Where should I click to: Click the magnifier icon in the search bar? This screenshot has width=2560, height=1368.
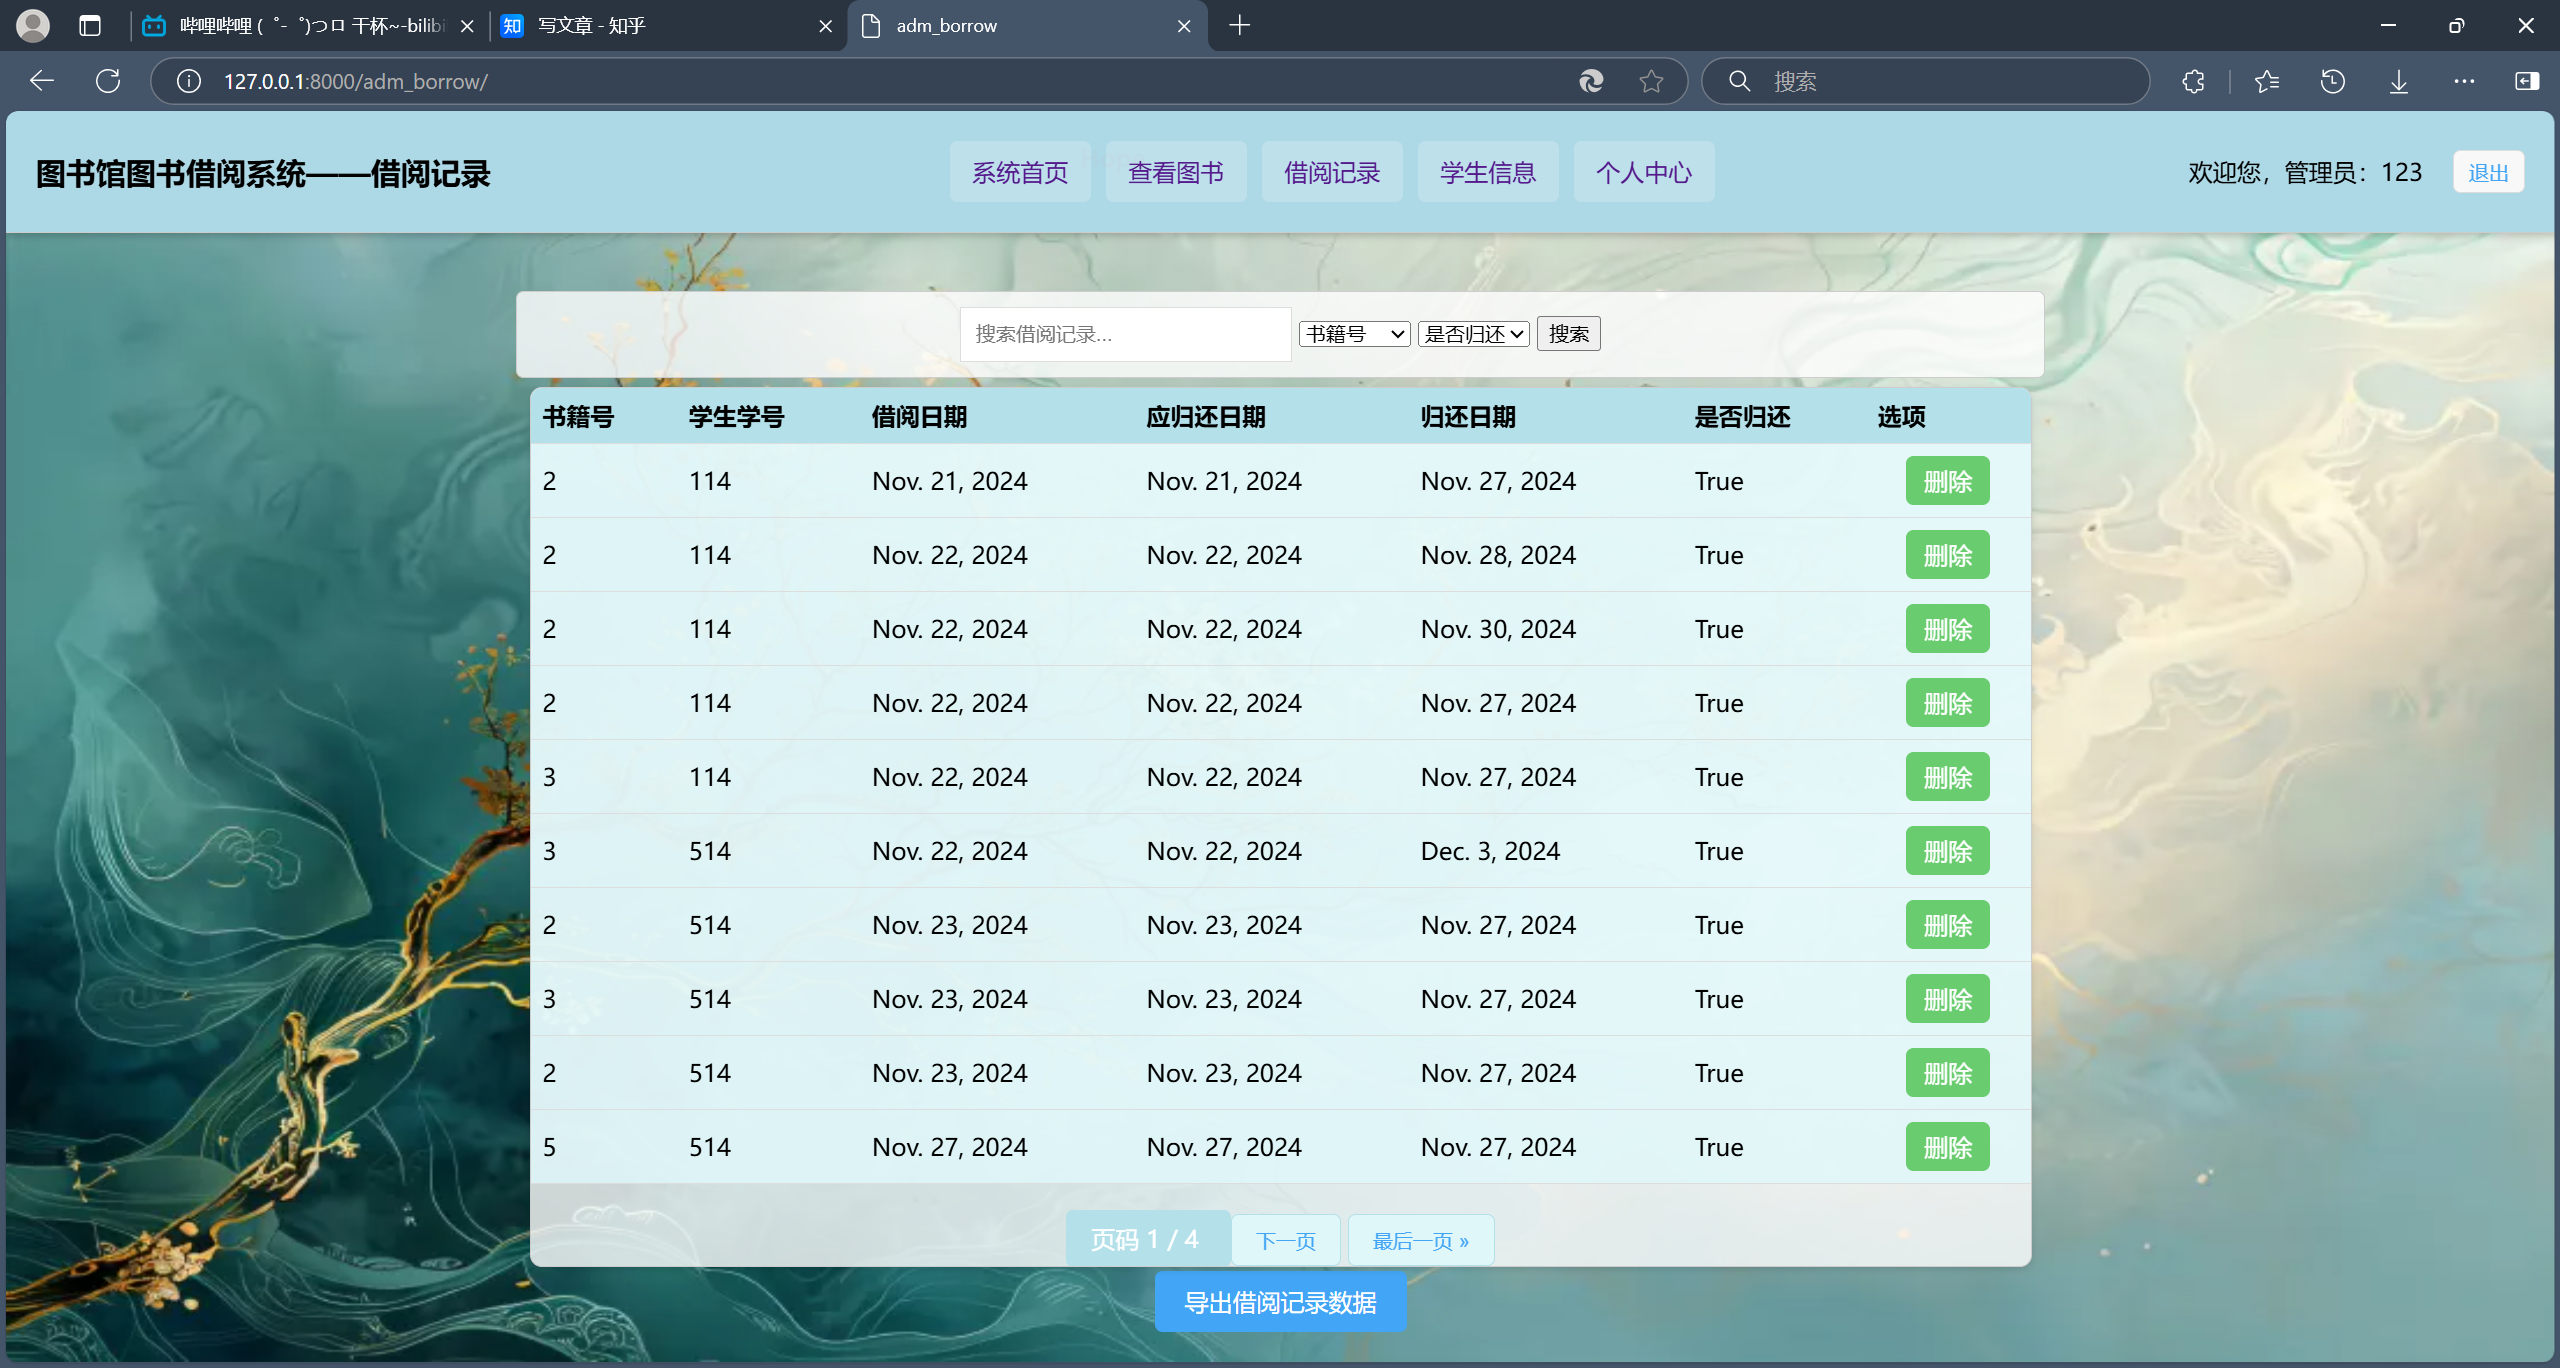[x=1739, y=81]
